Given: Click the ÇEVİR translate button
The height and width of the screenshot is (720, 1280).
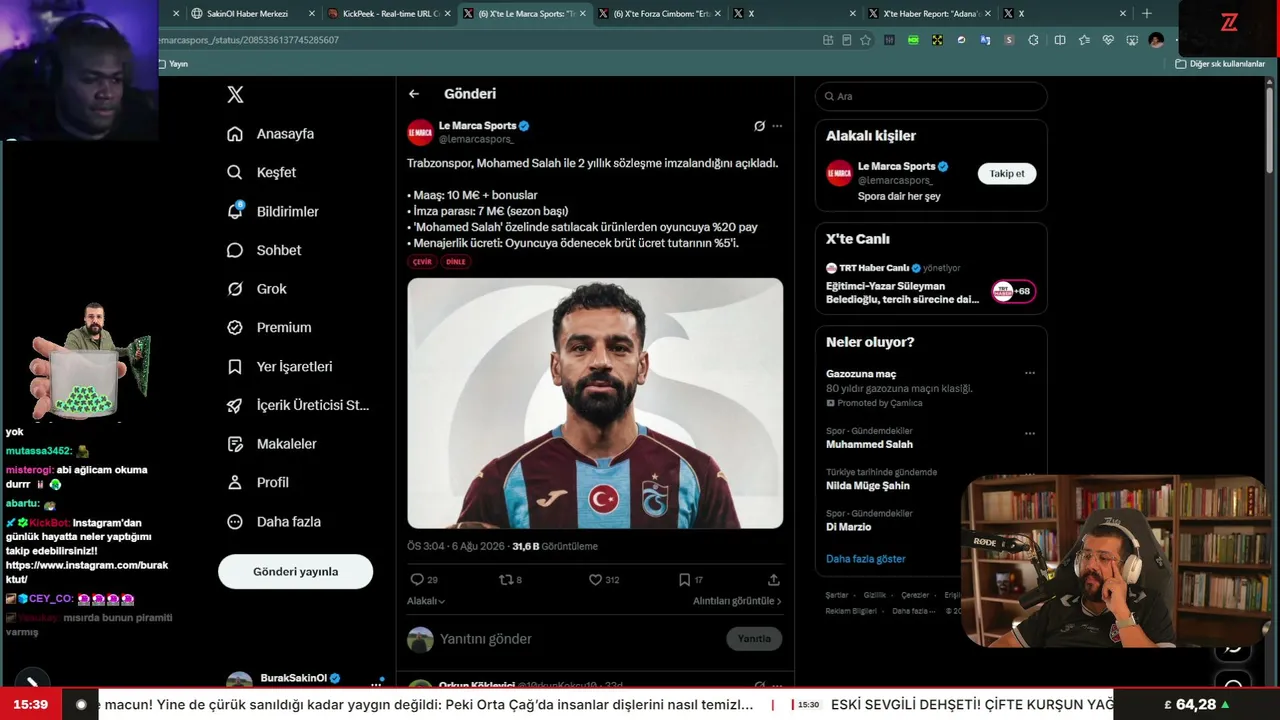Looking at the screenshot, I should pos(422,262).
